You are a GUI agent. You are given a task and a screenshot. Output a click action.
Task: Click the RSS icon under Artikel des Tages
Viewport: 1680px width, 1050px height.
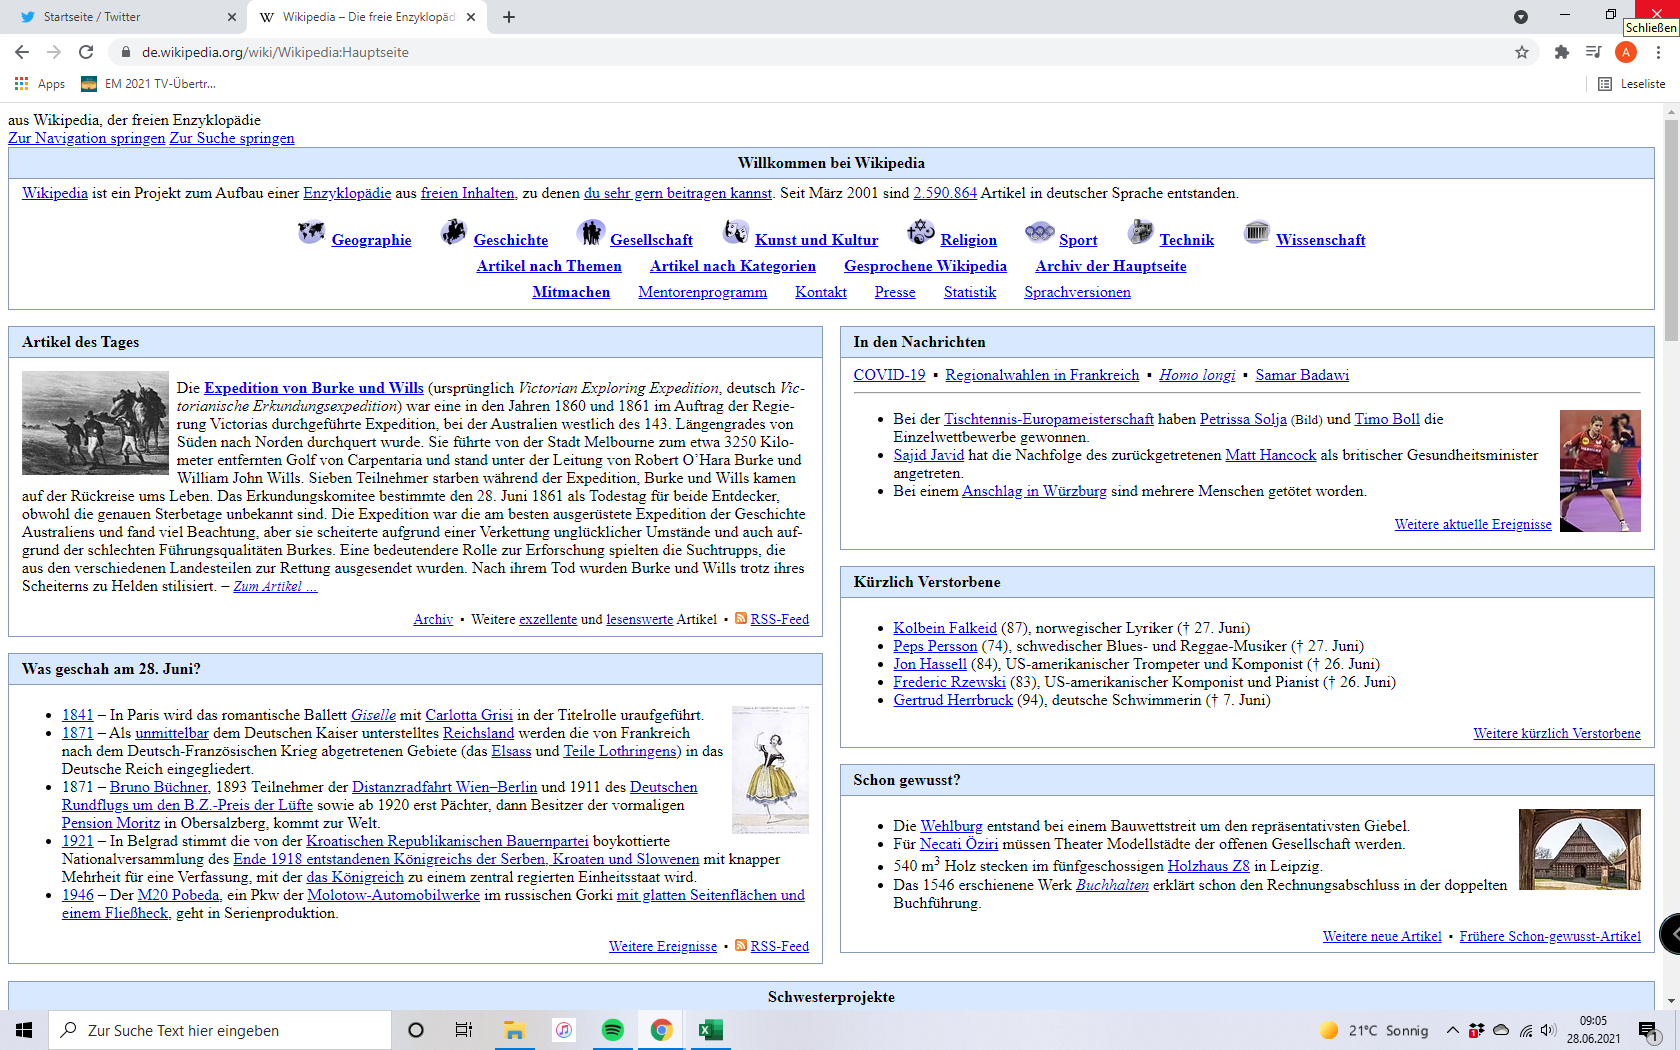click(741, 619)
